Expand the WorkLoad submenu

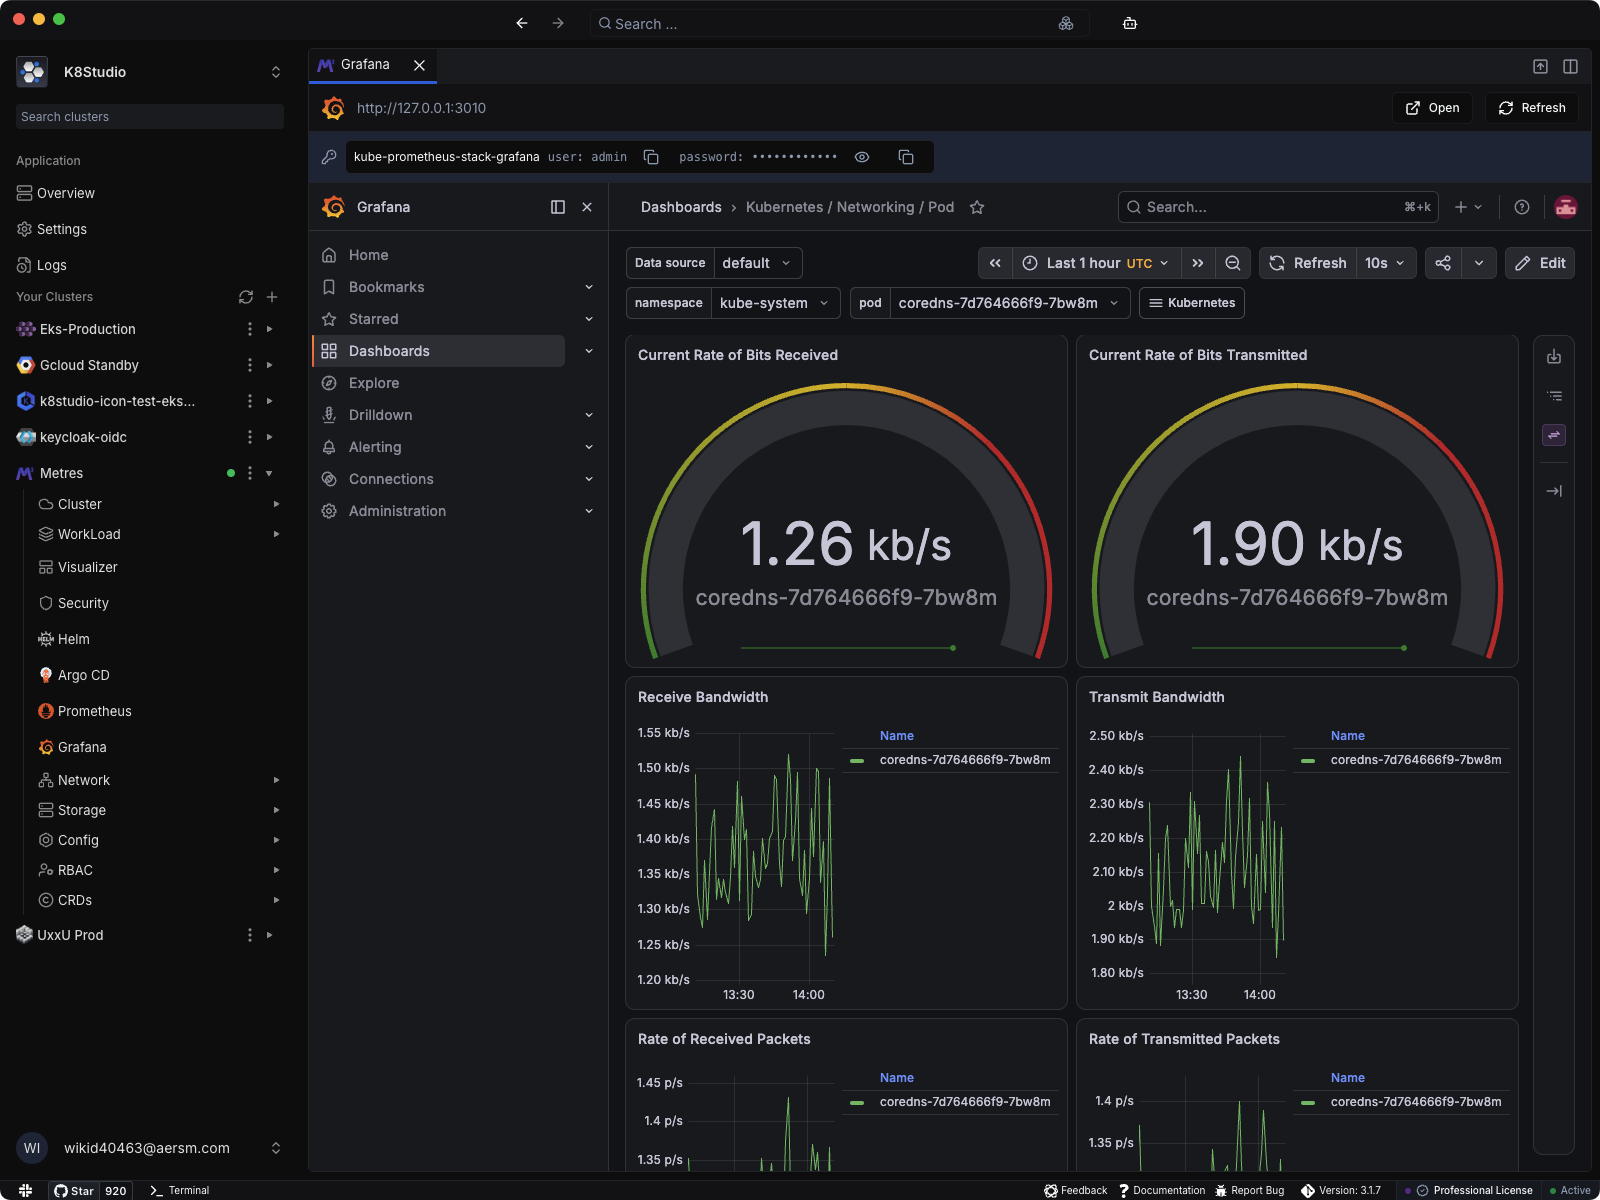pyautogui.click(x=276, y=534)
